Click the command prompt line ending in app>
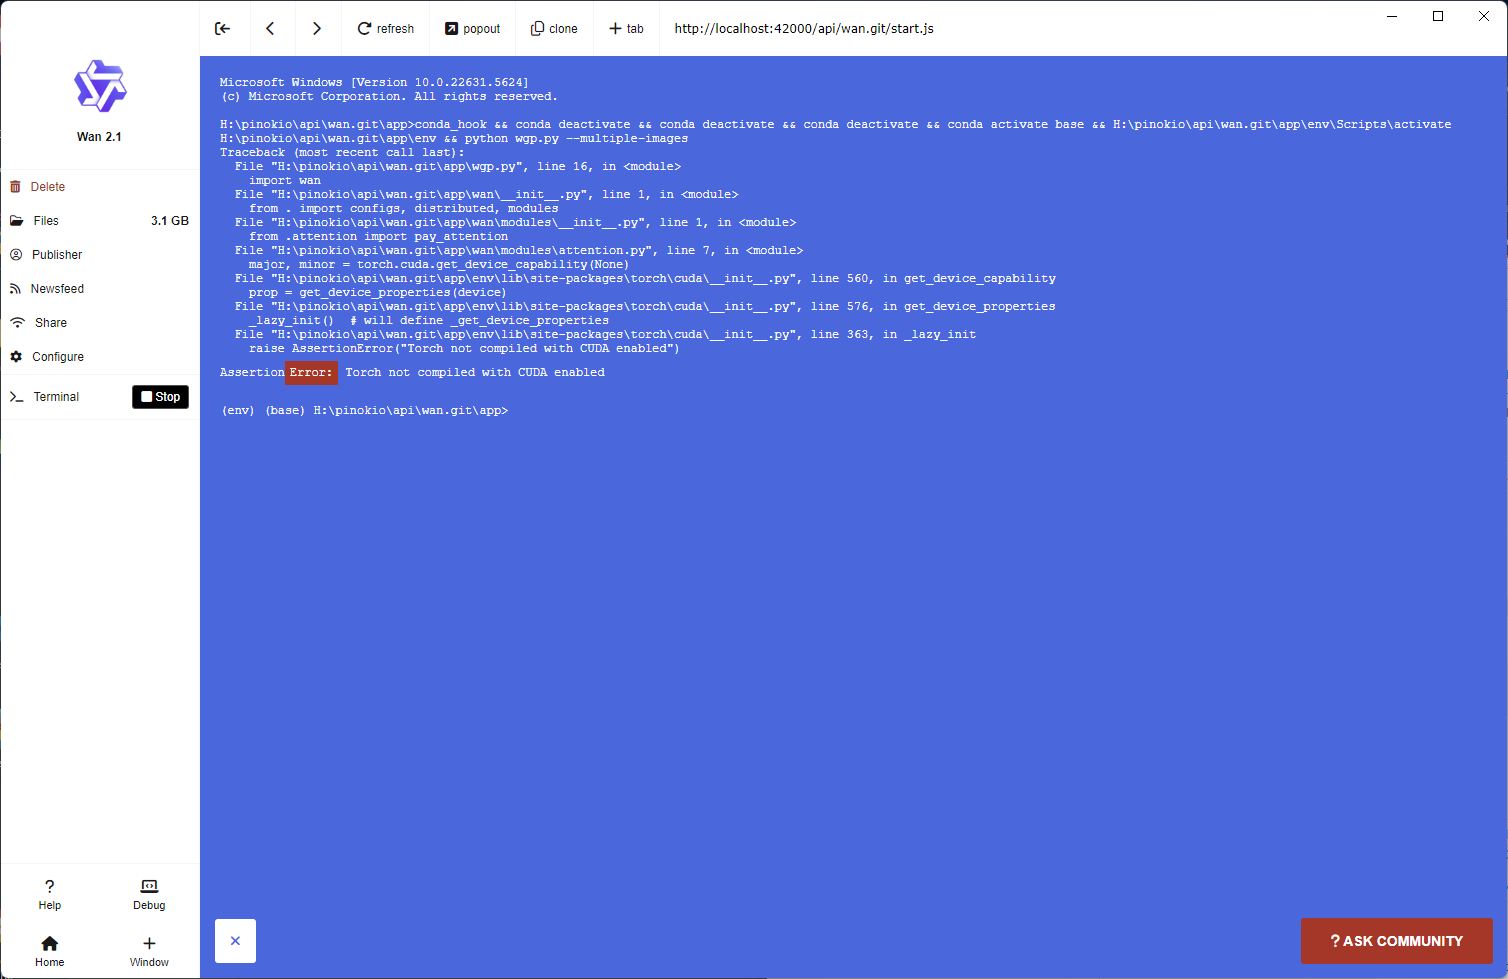The width and height of the screenshot is (1508, 979). [365, 410]
